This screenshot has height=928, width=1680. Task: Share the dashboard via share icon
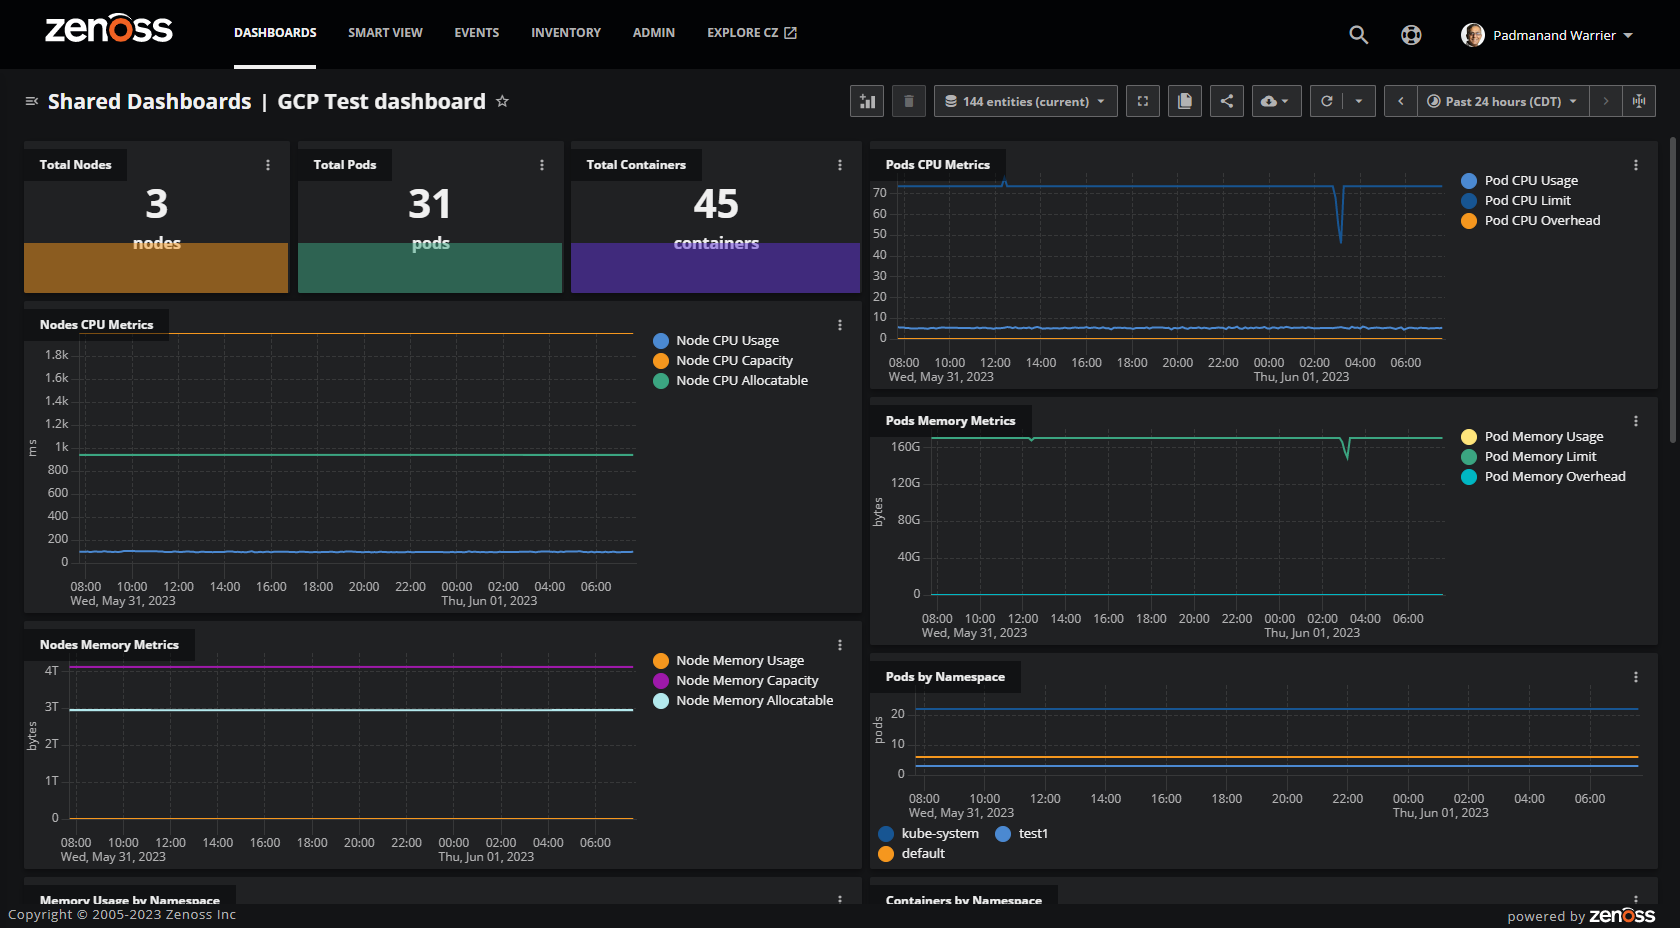click(x=1227, y=101)
